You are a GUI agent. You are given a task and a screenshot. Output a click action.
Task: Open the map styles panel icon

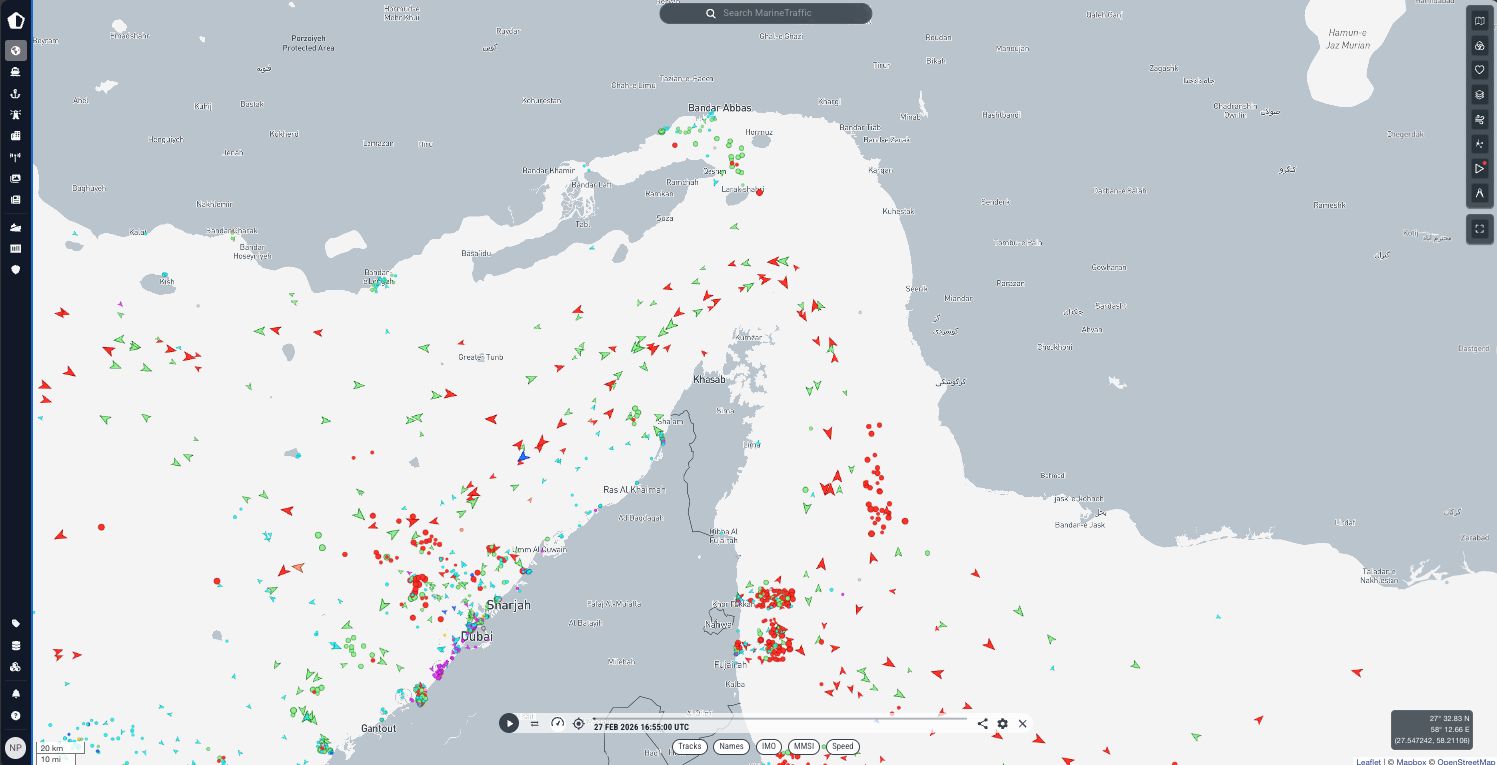pos(1480,21)
